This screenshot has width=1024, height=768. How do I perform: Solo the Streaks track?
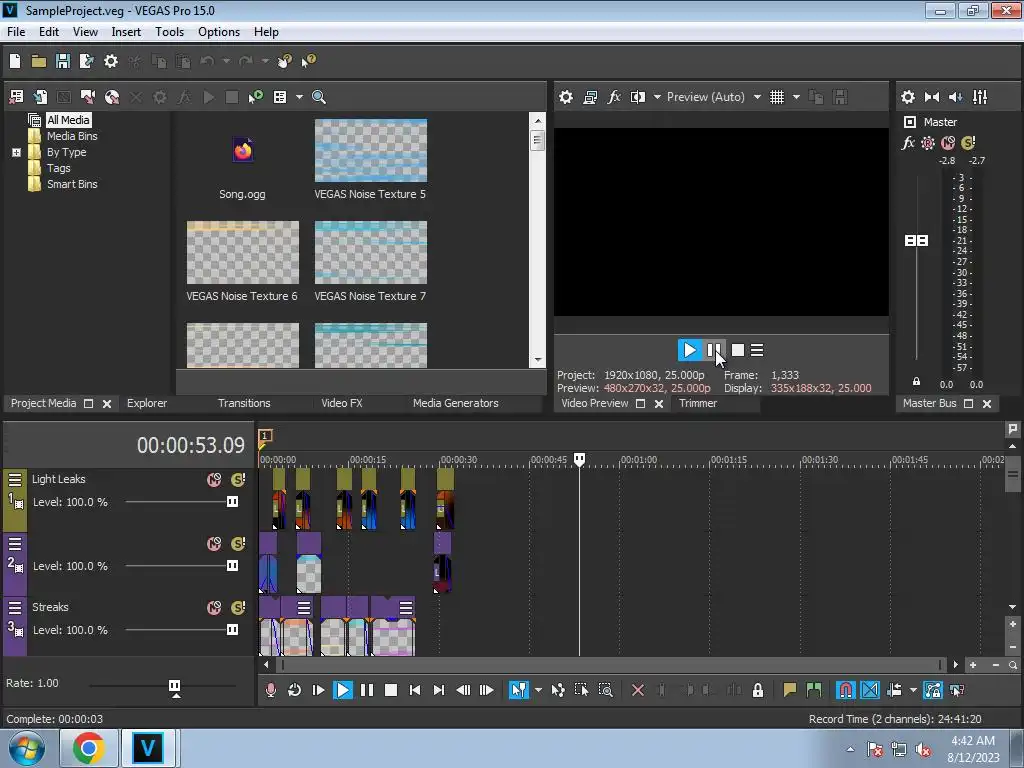pos(238,608)
